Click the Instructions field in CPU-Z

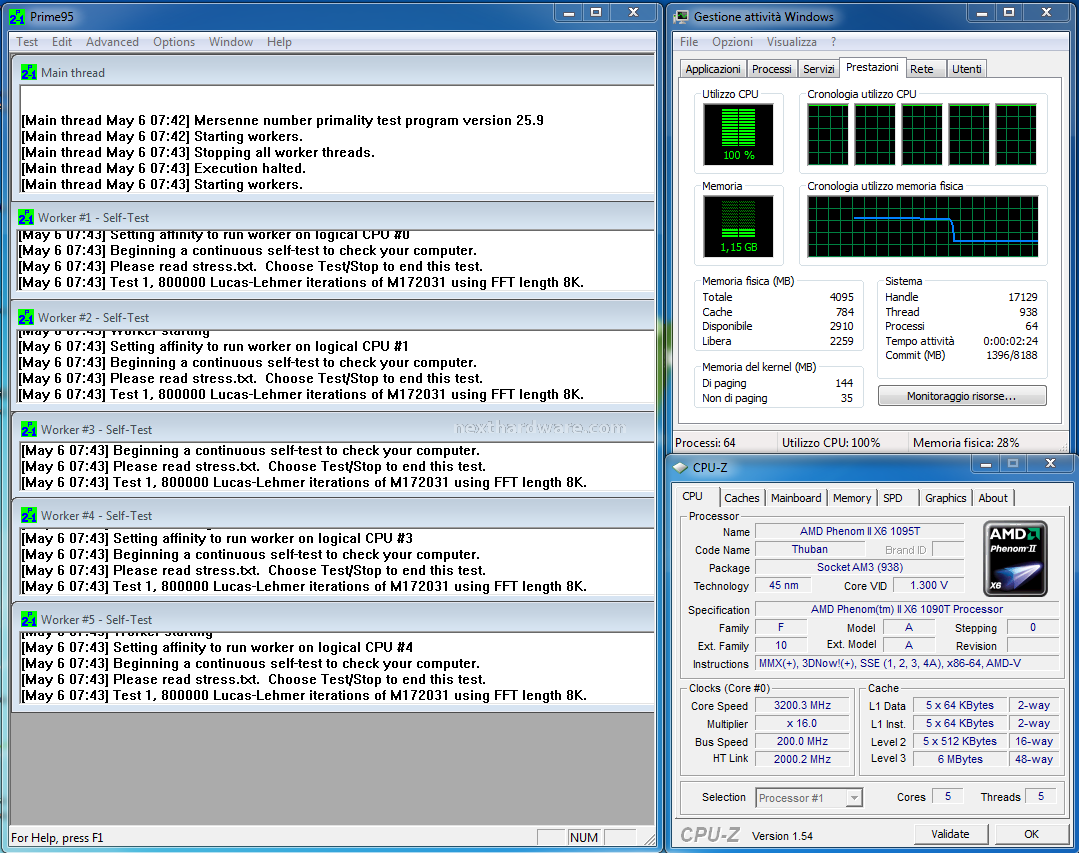907,663
